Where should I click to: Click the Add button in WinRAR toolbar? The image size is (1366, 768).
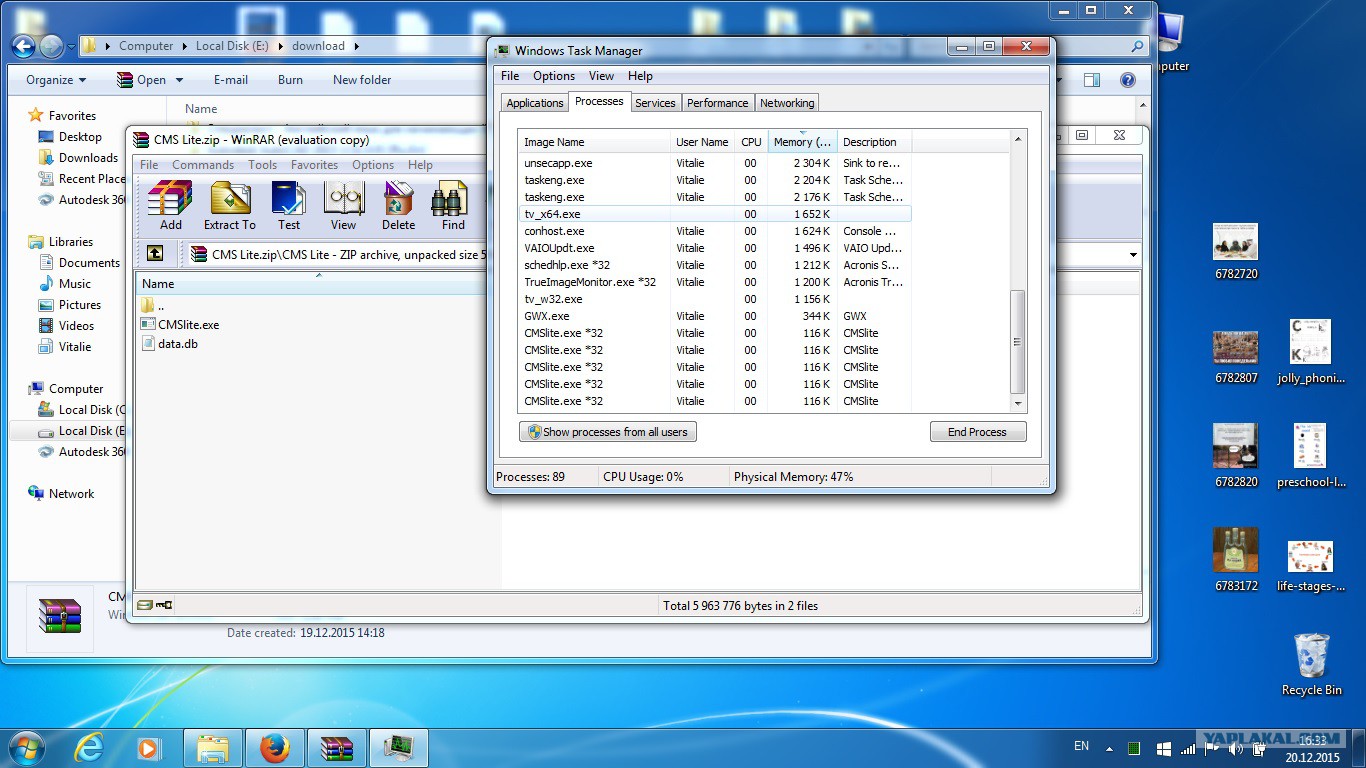click(170, 207)
